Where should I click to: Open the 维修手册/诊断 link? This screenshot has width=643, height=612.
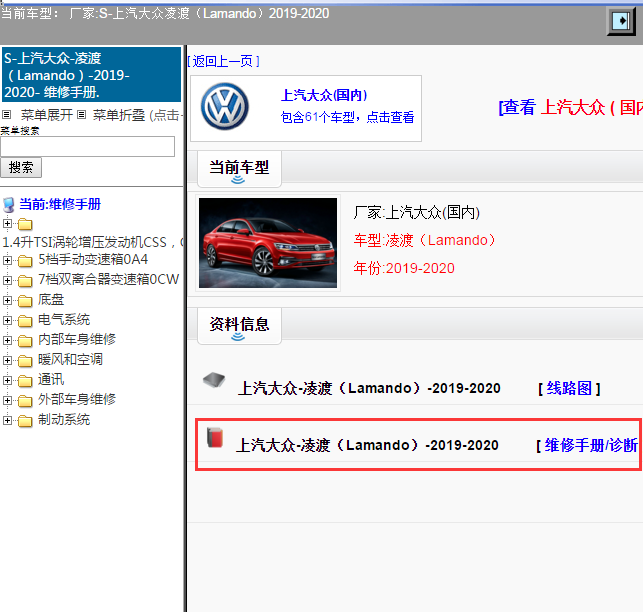589,445
